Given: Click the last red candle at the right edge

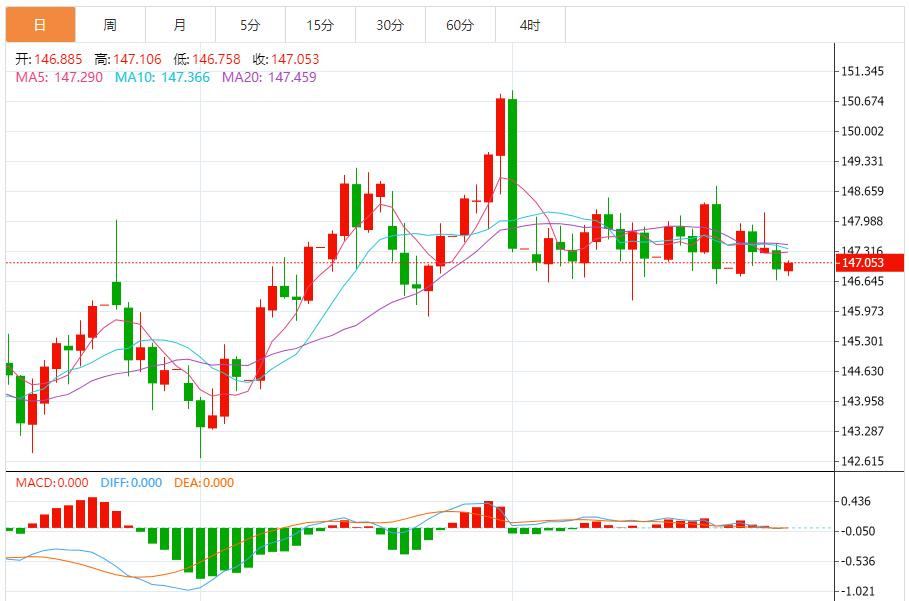Looking at the screenshot, I should coord(788,267).
